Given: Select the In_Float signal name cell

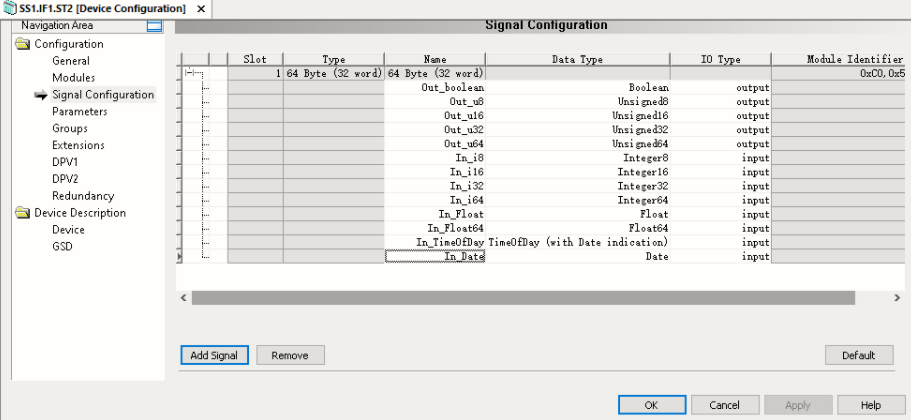Looking at the screenshot, I should tap(435, 214).
